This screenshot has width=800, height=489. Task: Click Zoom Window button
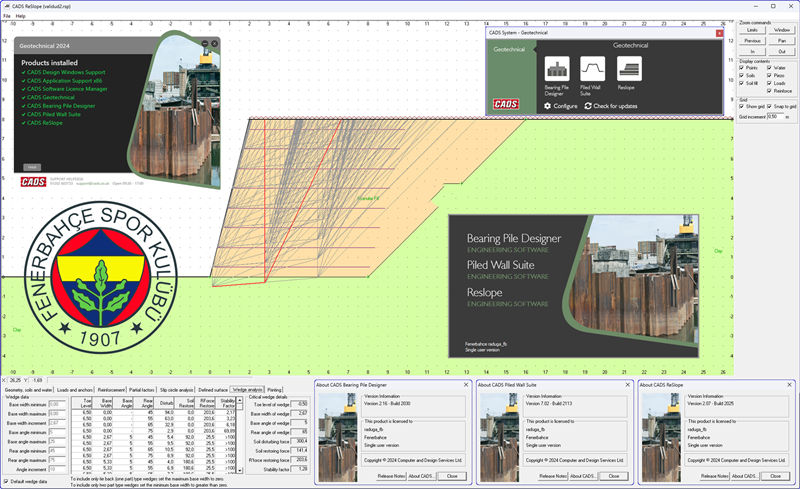pos(782,30)
